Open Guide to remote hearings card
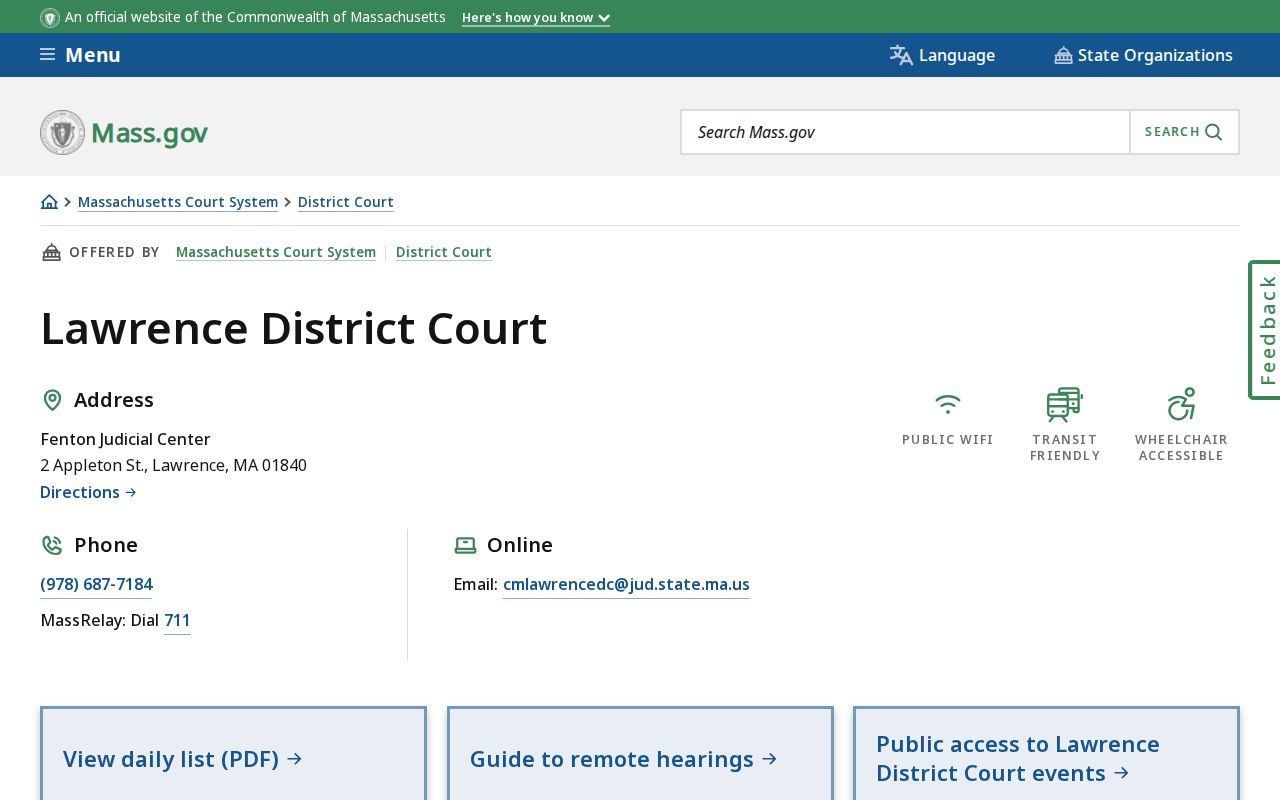The height and width of the screenshot is (800, 1280). (x=640, y=754)
